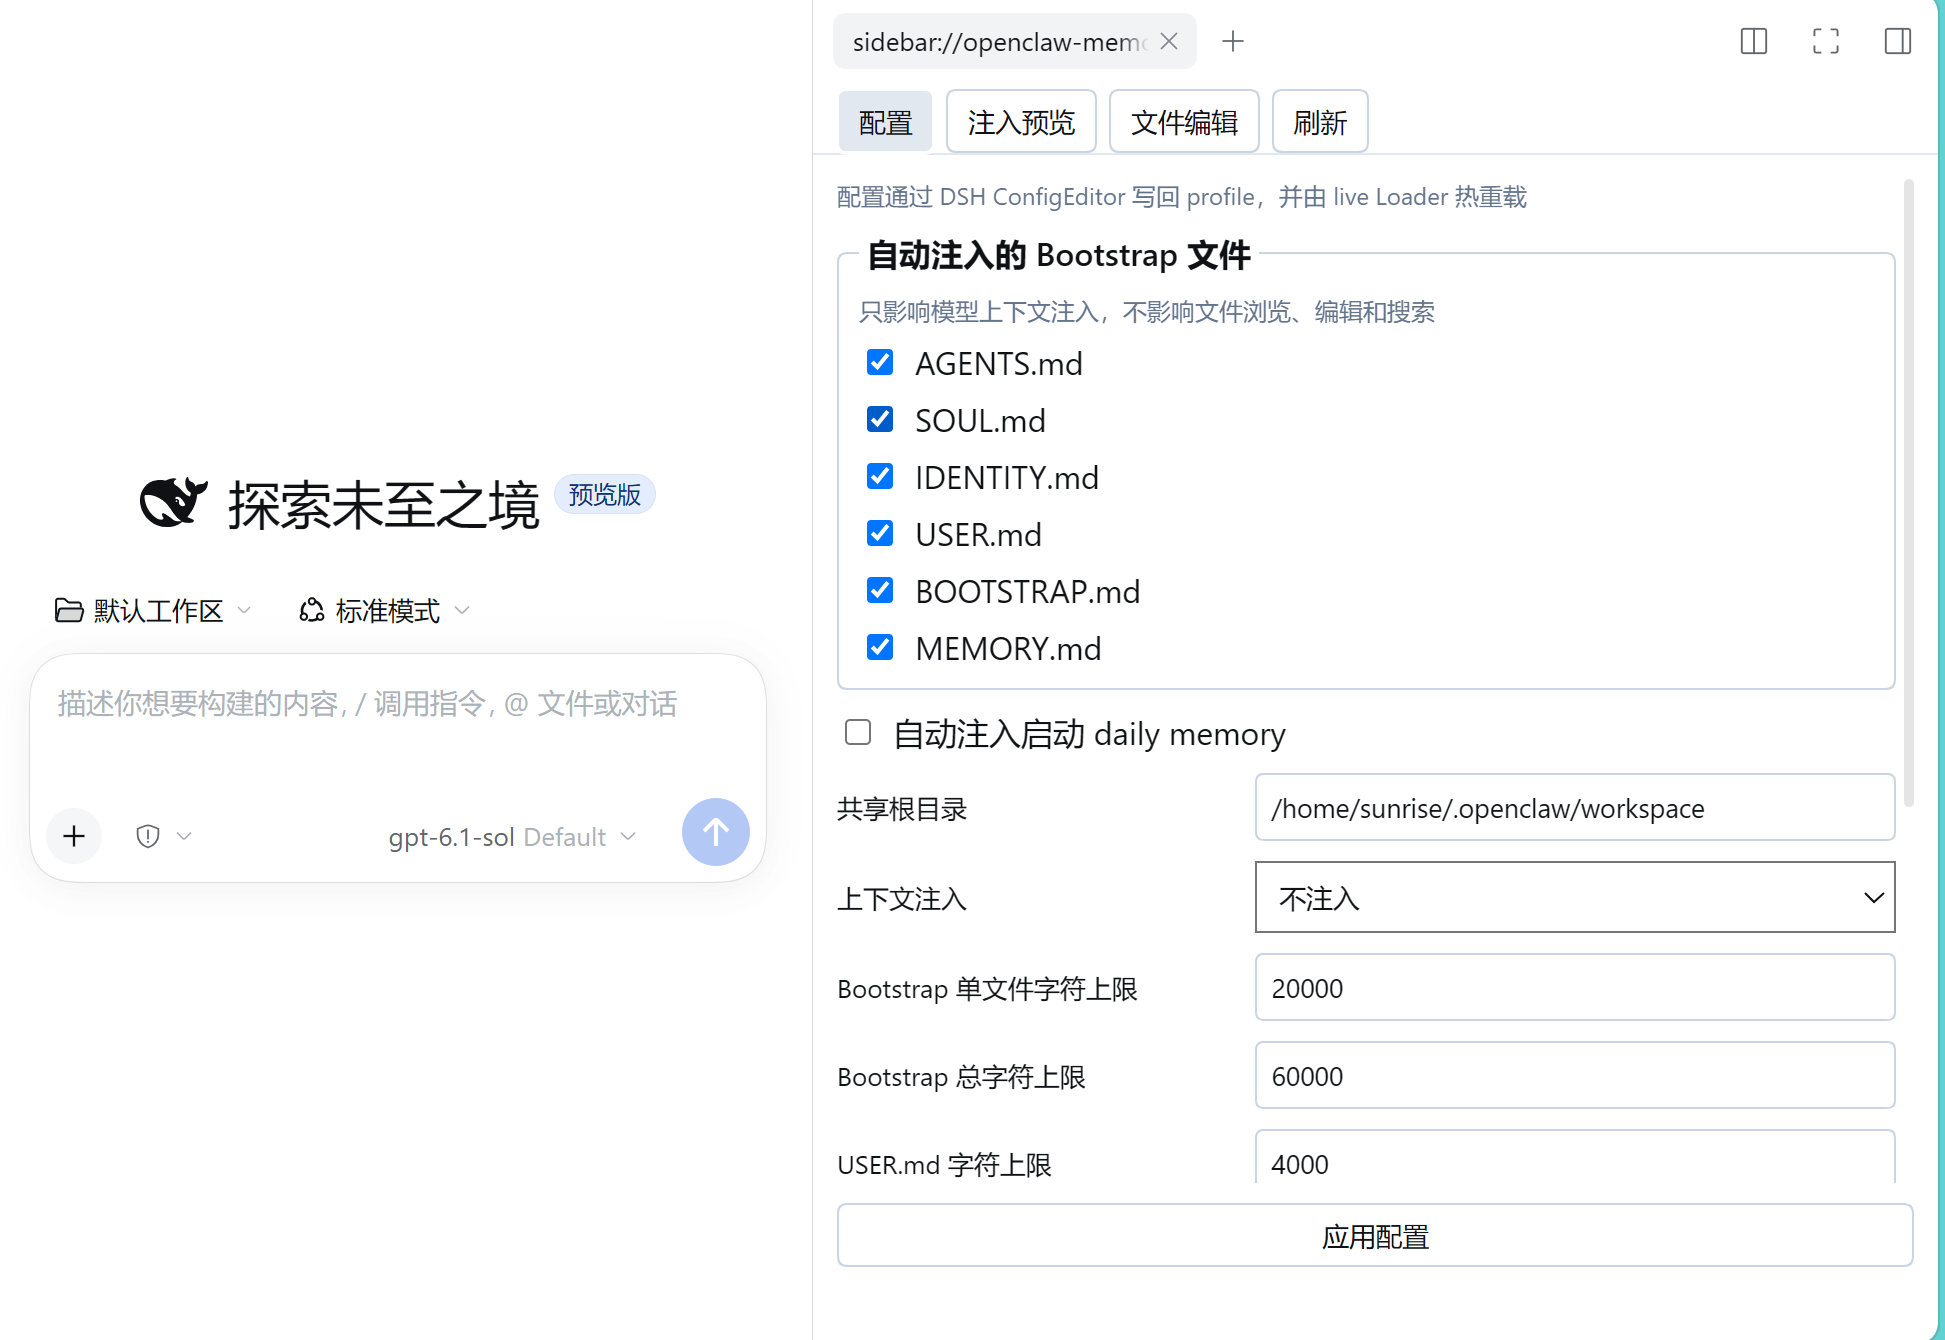
Task: Expand the chevron next to shield icon
Action: (184, 836)
